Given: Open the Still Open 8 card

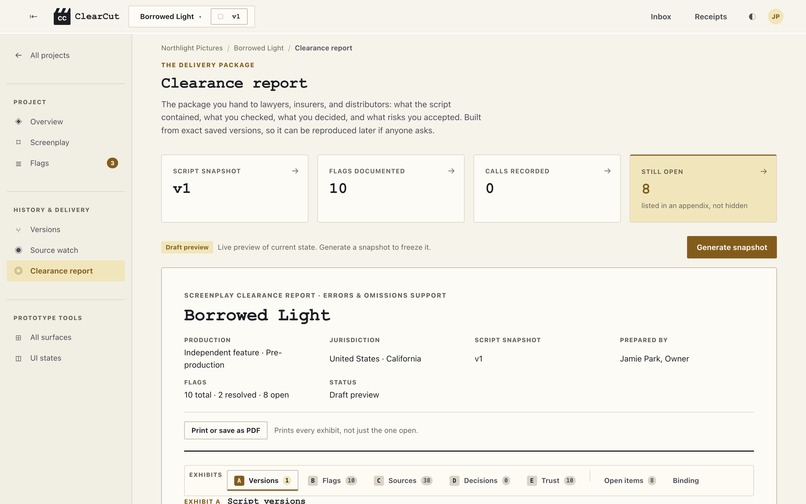Looking at the screenshot, I should 703,189.
